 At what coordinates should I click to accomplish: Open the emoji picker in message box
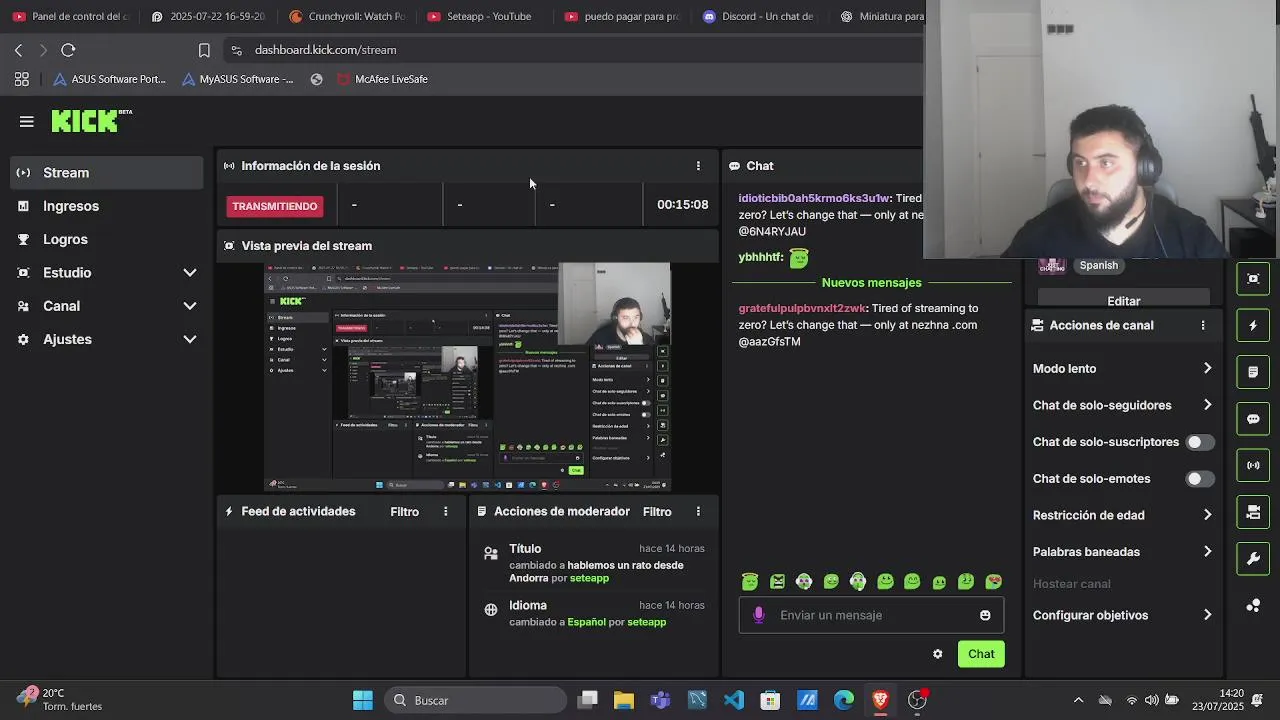[x=985, y=615]
